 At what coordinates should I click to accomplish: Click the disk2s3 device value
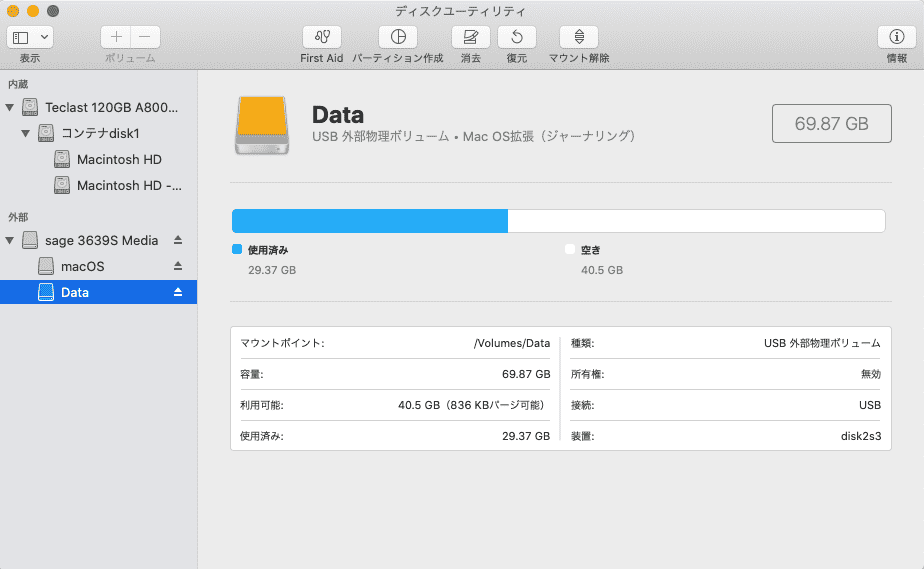[861, 436]
